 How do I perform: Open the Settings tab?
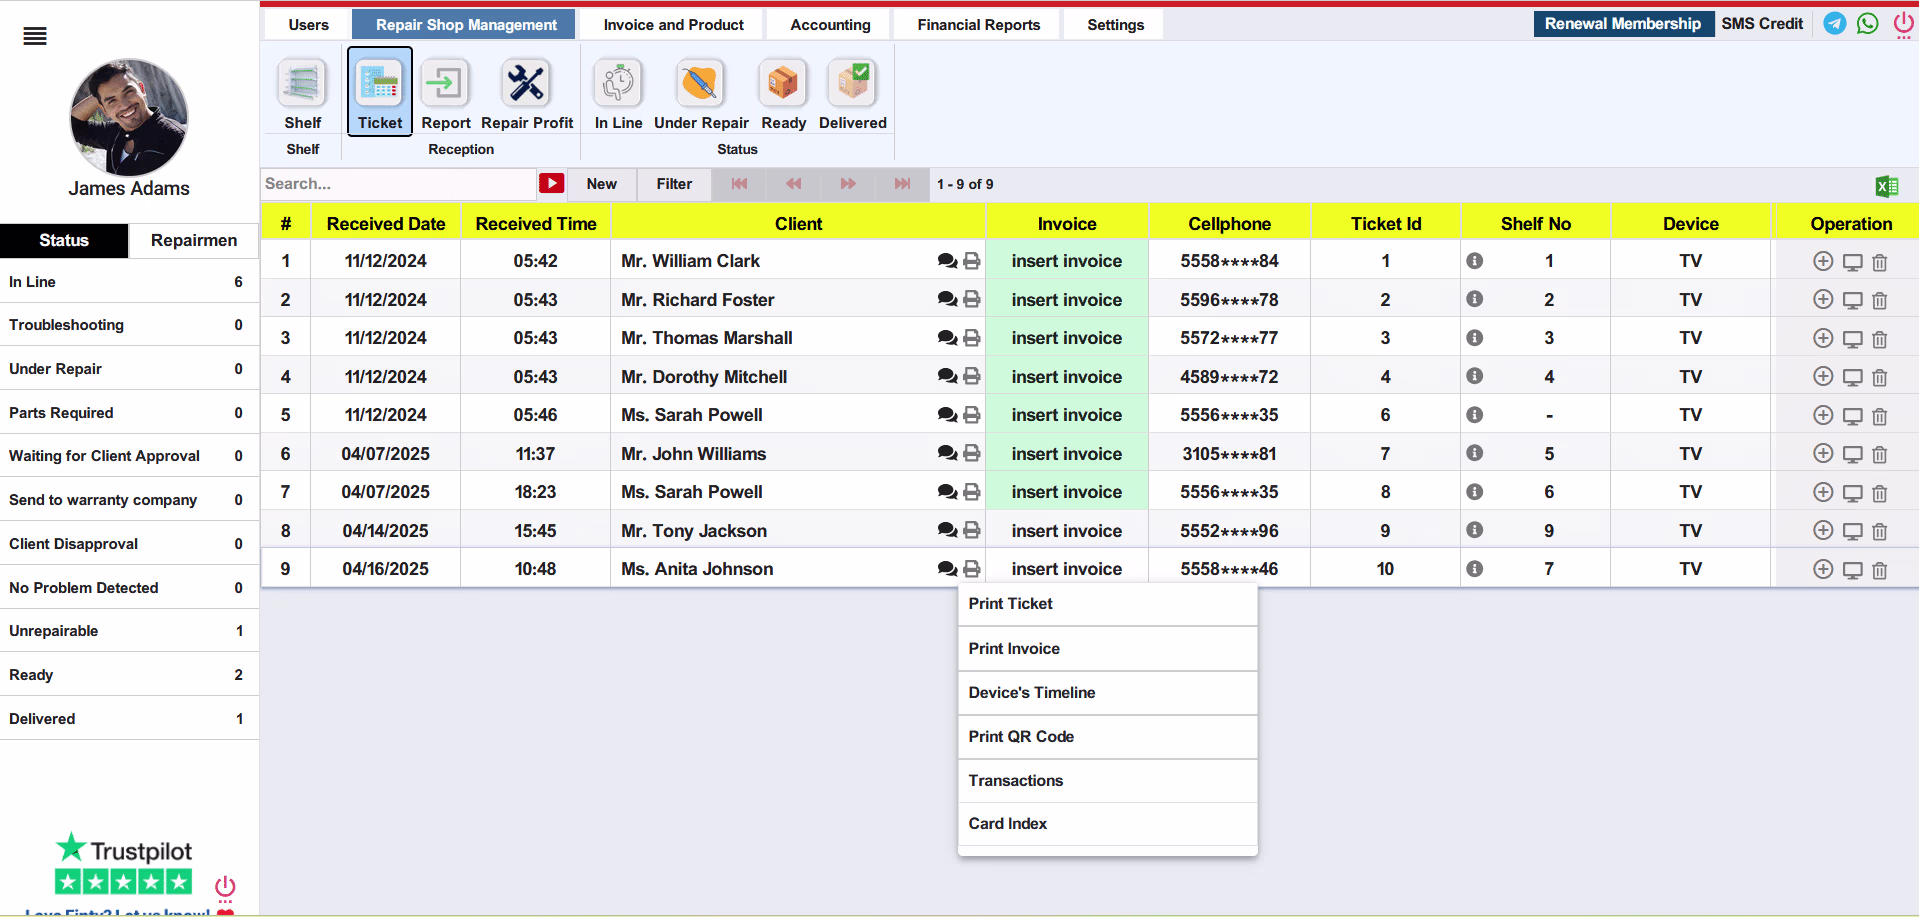[x=1115, y=25]
